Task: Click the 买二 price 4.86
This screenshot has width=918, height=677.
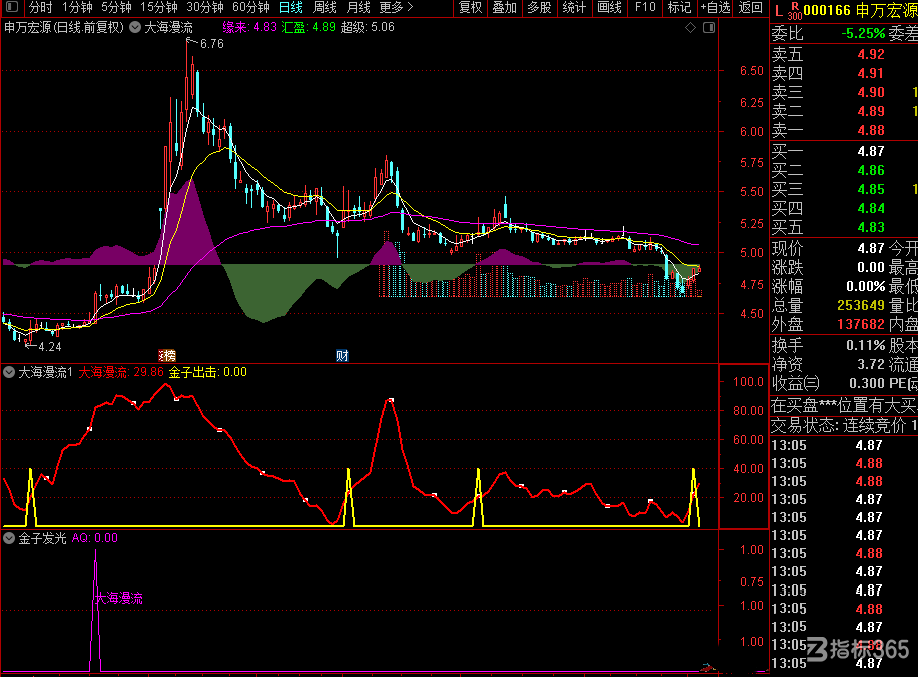Action: click(x=871, y=170)
